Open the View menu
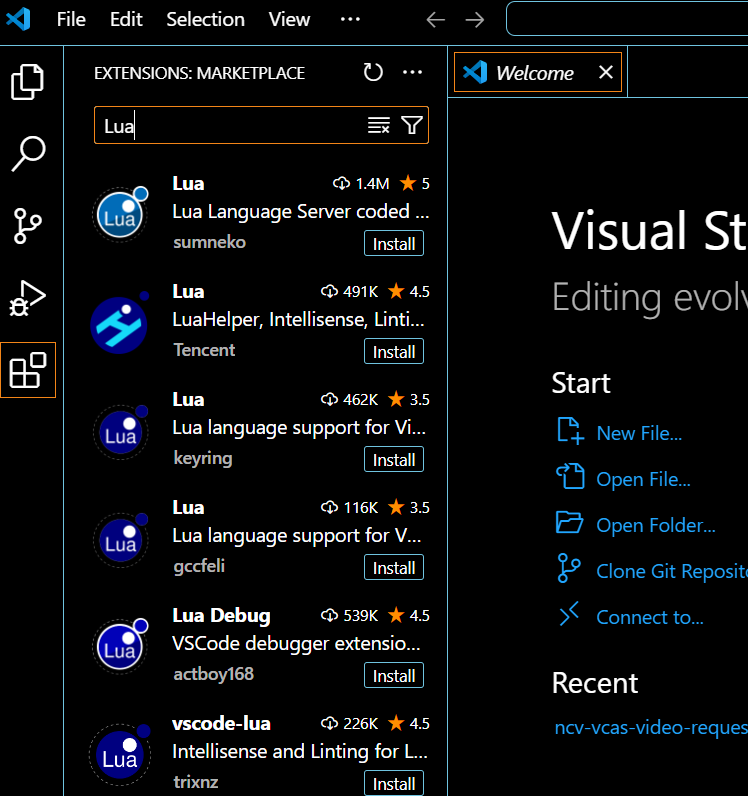The image size is (748, 796). (289, 19)
